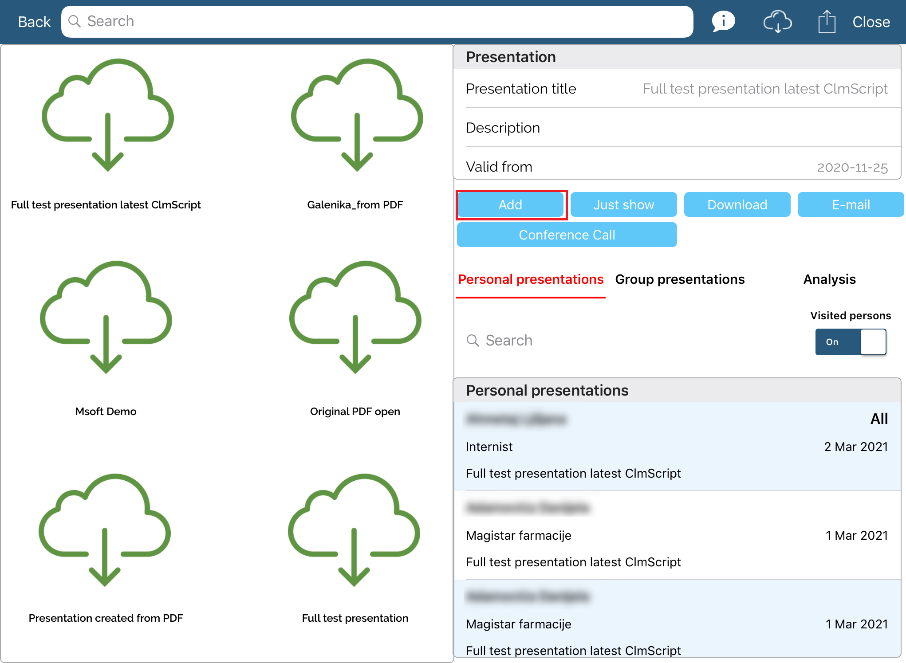Open the Internist entry dated 2 Mar 2021
The width and height of the screenshot is (906, 663).
point(676,447)
